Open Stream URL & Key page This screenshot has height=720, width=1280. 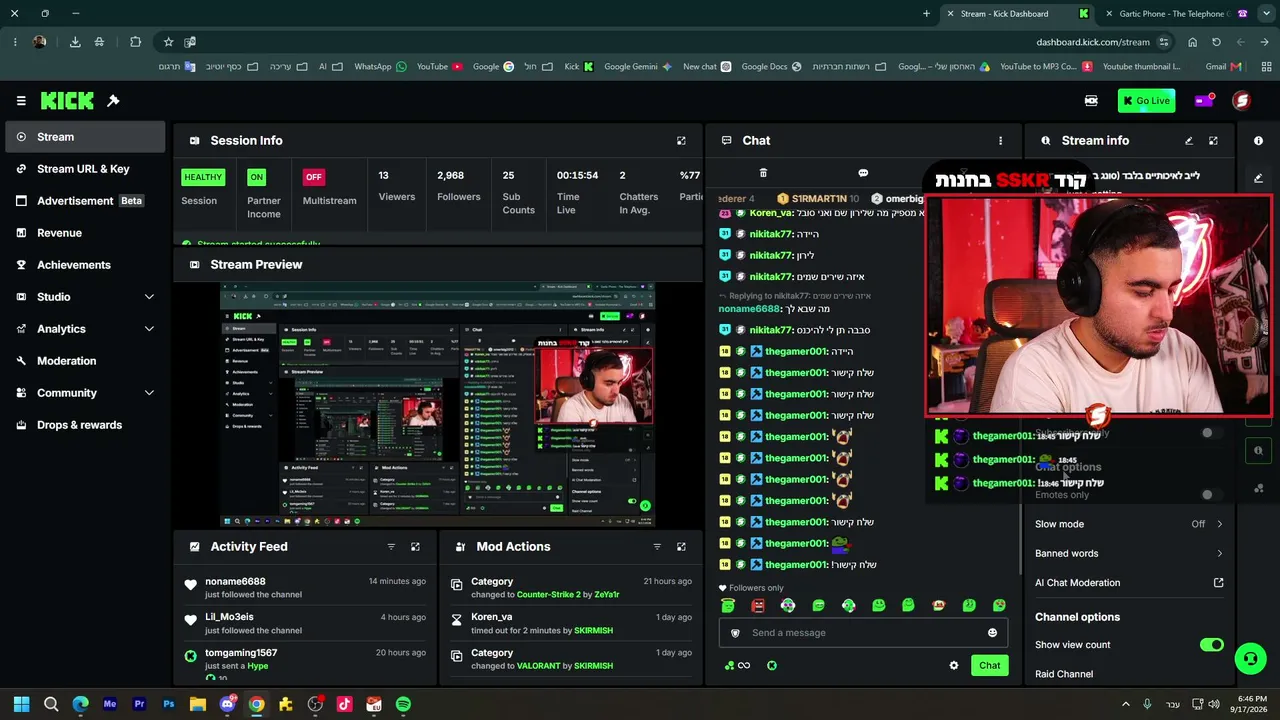(x=85, y=169)
